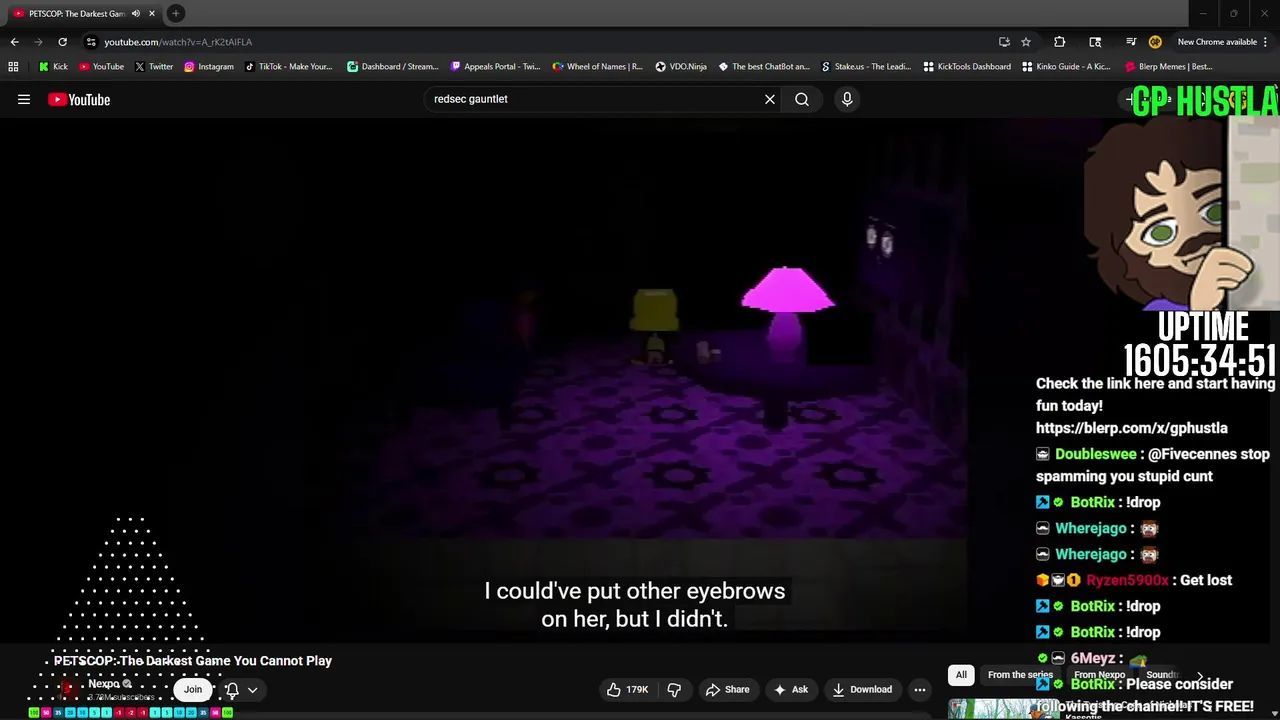This screenshot has width=1280, height=720.
Task: Open the Chrome extensions puzzle icon
Action: (1060, 42)
